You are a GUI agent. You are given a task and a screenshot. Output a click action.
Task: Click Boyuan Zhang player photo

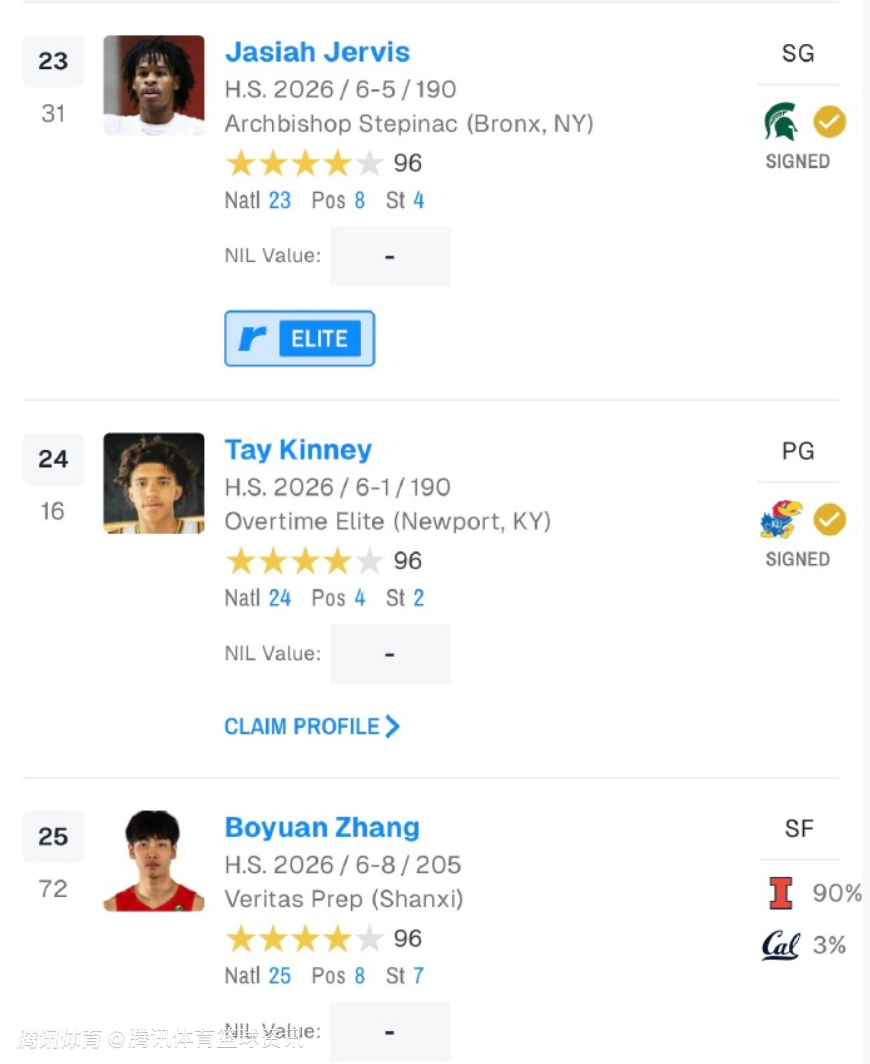click(x=154, y=861)
